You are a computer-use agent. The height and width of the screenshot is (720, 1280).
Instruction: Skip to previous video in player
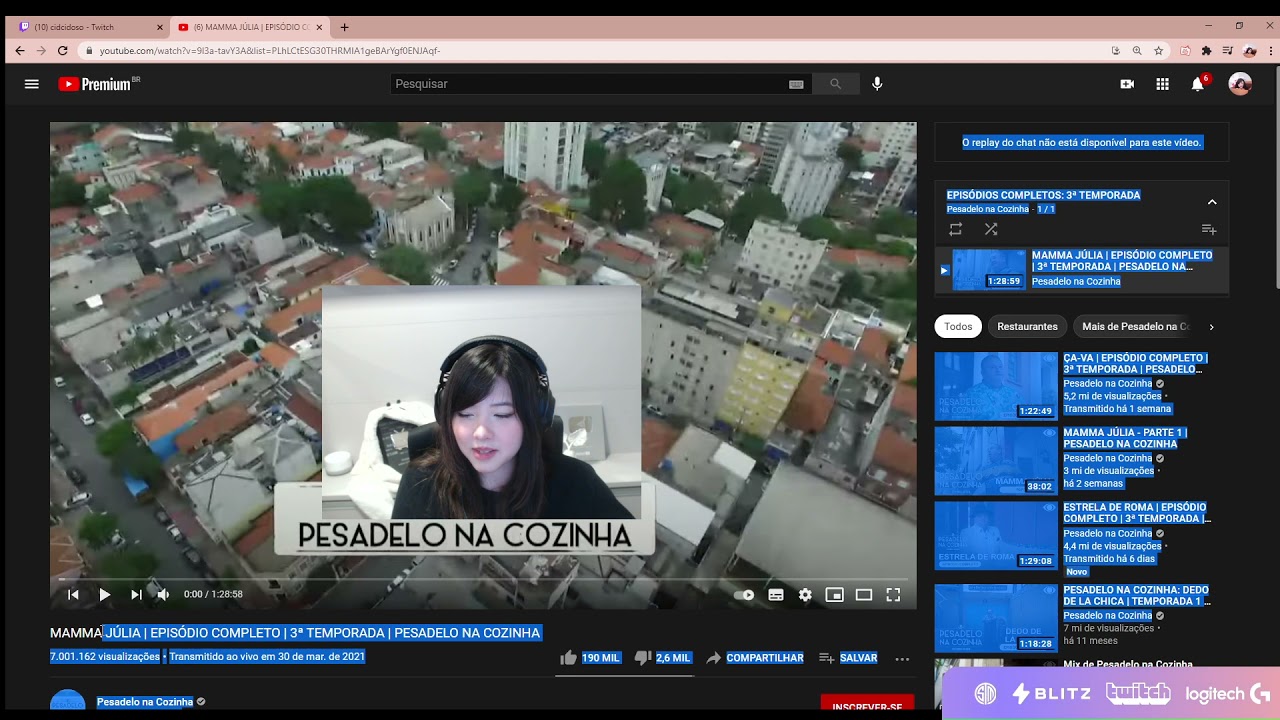point(73,594)
